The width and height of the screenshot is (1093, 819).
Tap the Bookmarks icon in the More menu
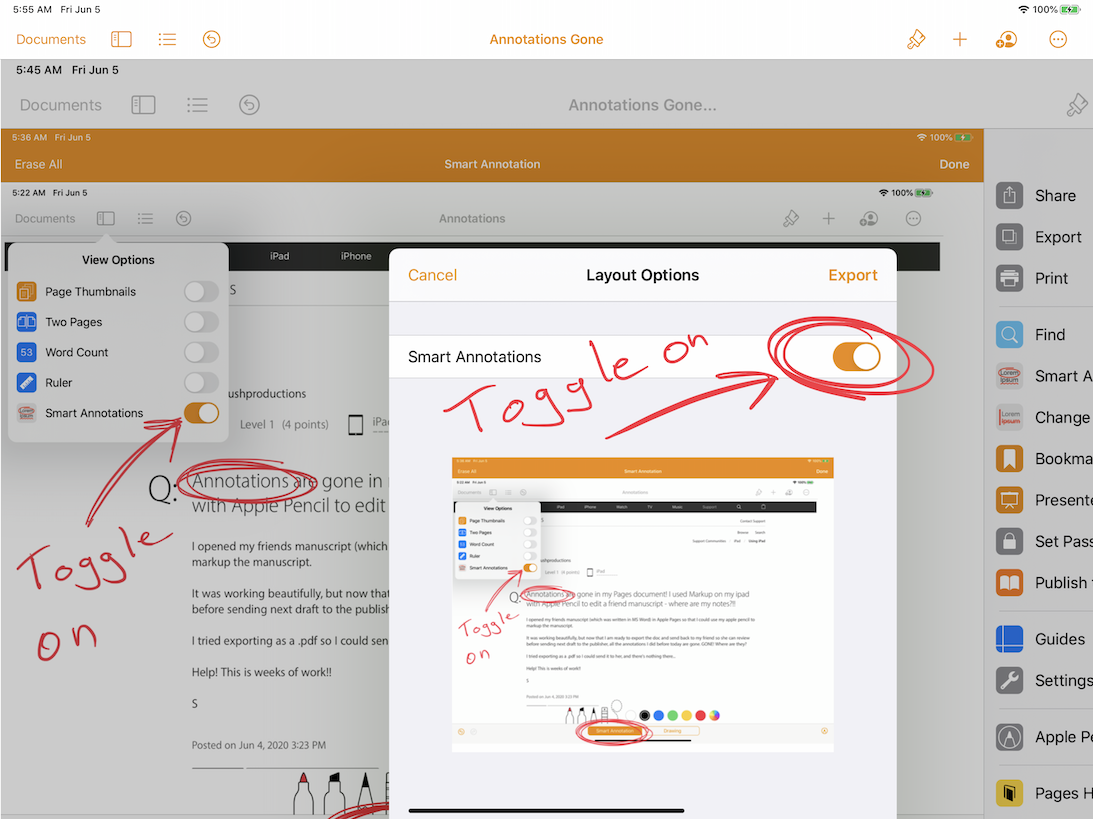pos(1009,459)
